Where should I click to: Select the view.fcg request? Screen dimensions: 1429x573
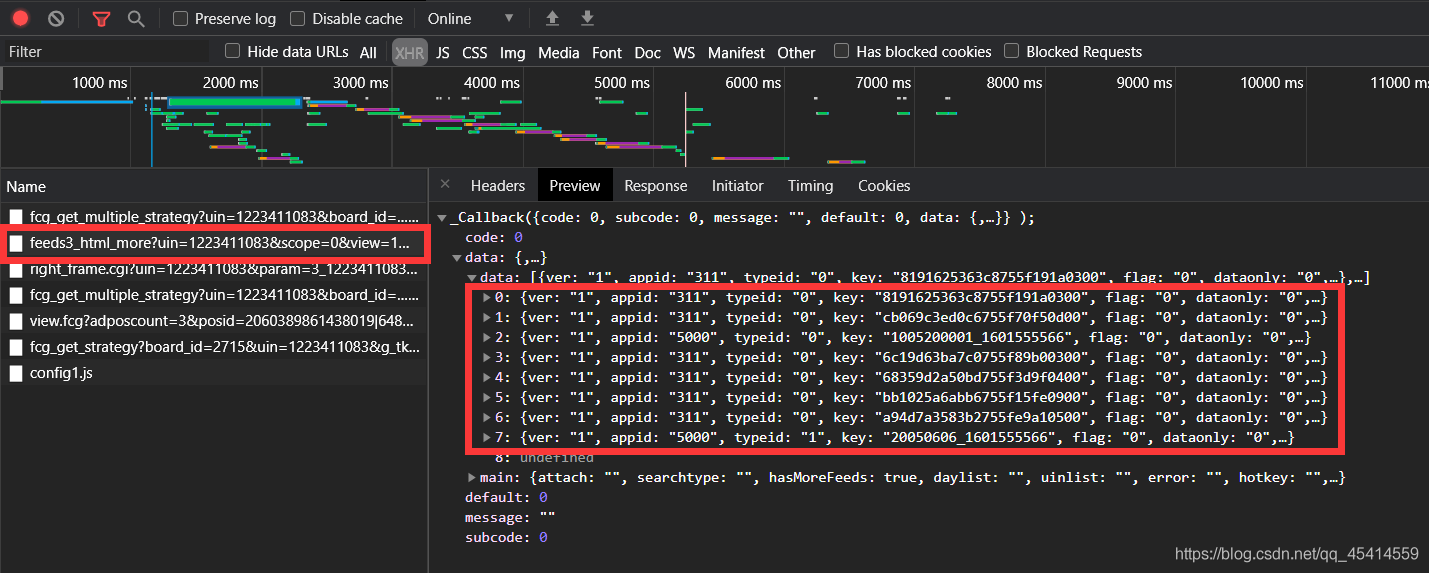pos(214,321)
